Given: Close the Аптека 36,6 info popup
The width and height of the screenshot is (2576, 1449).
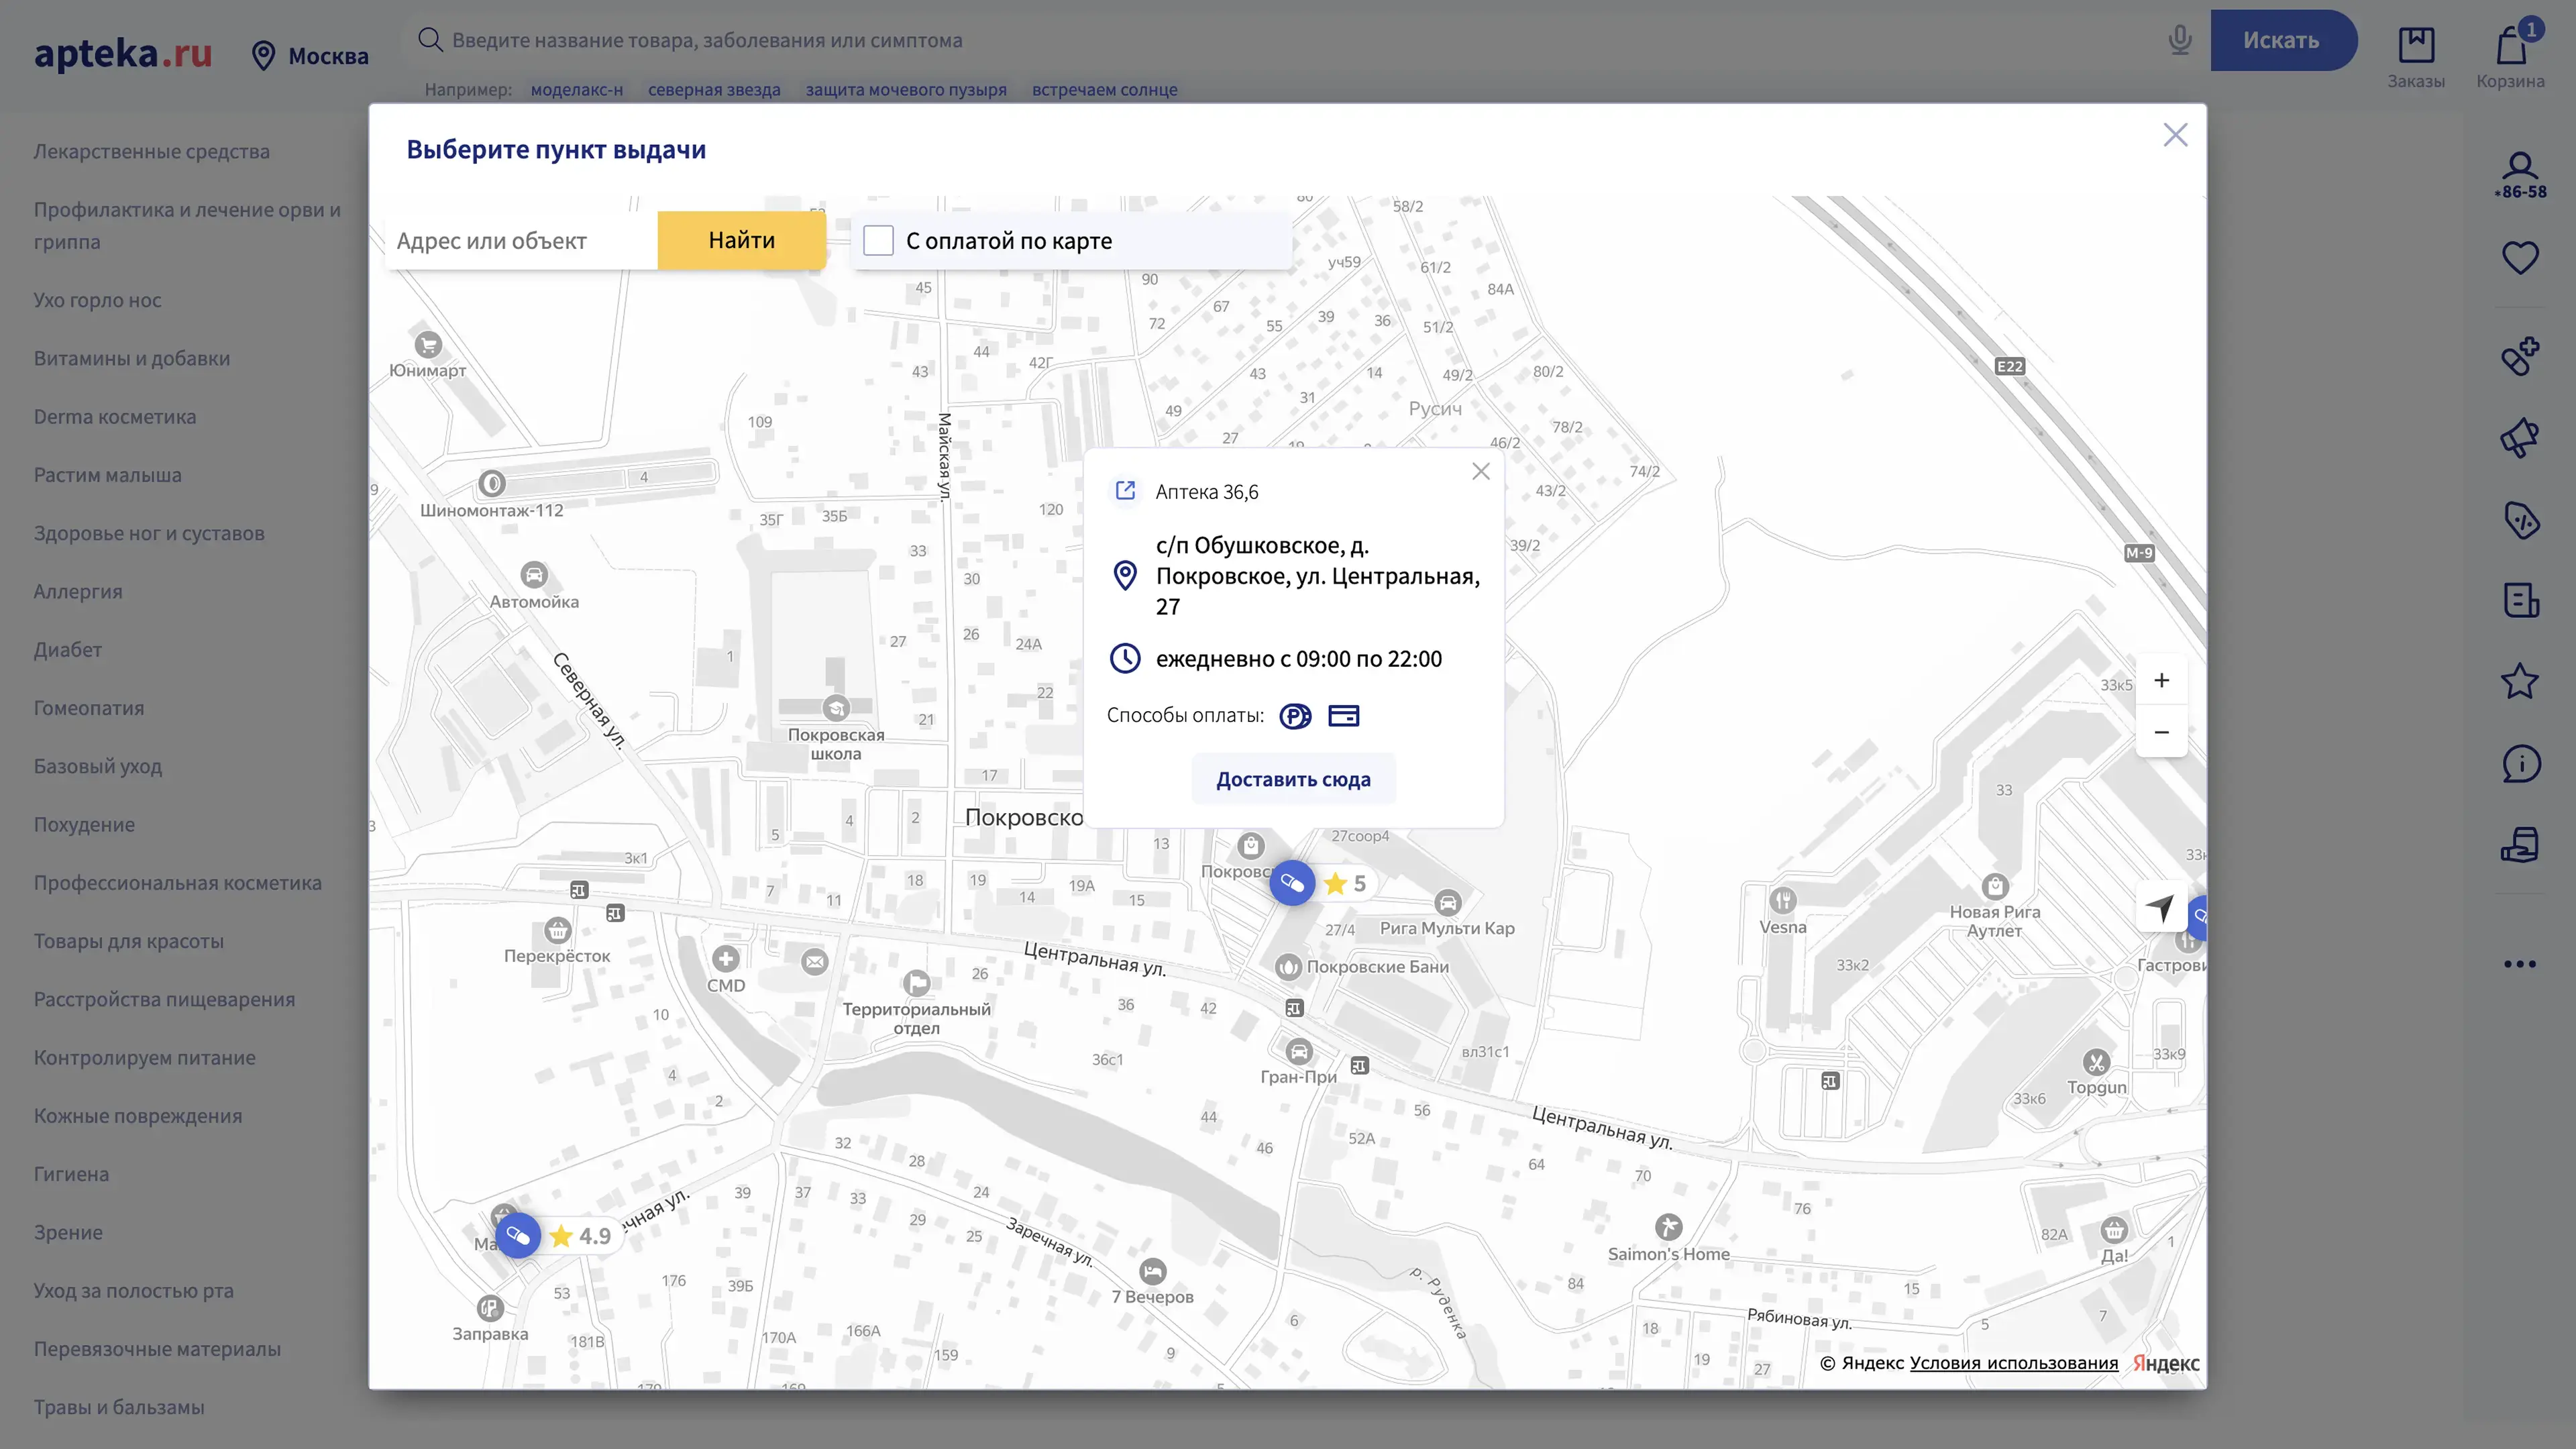Looking at the screenshot, I should (x=1481, y=472).
